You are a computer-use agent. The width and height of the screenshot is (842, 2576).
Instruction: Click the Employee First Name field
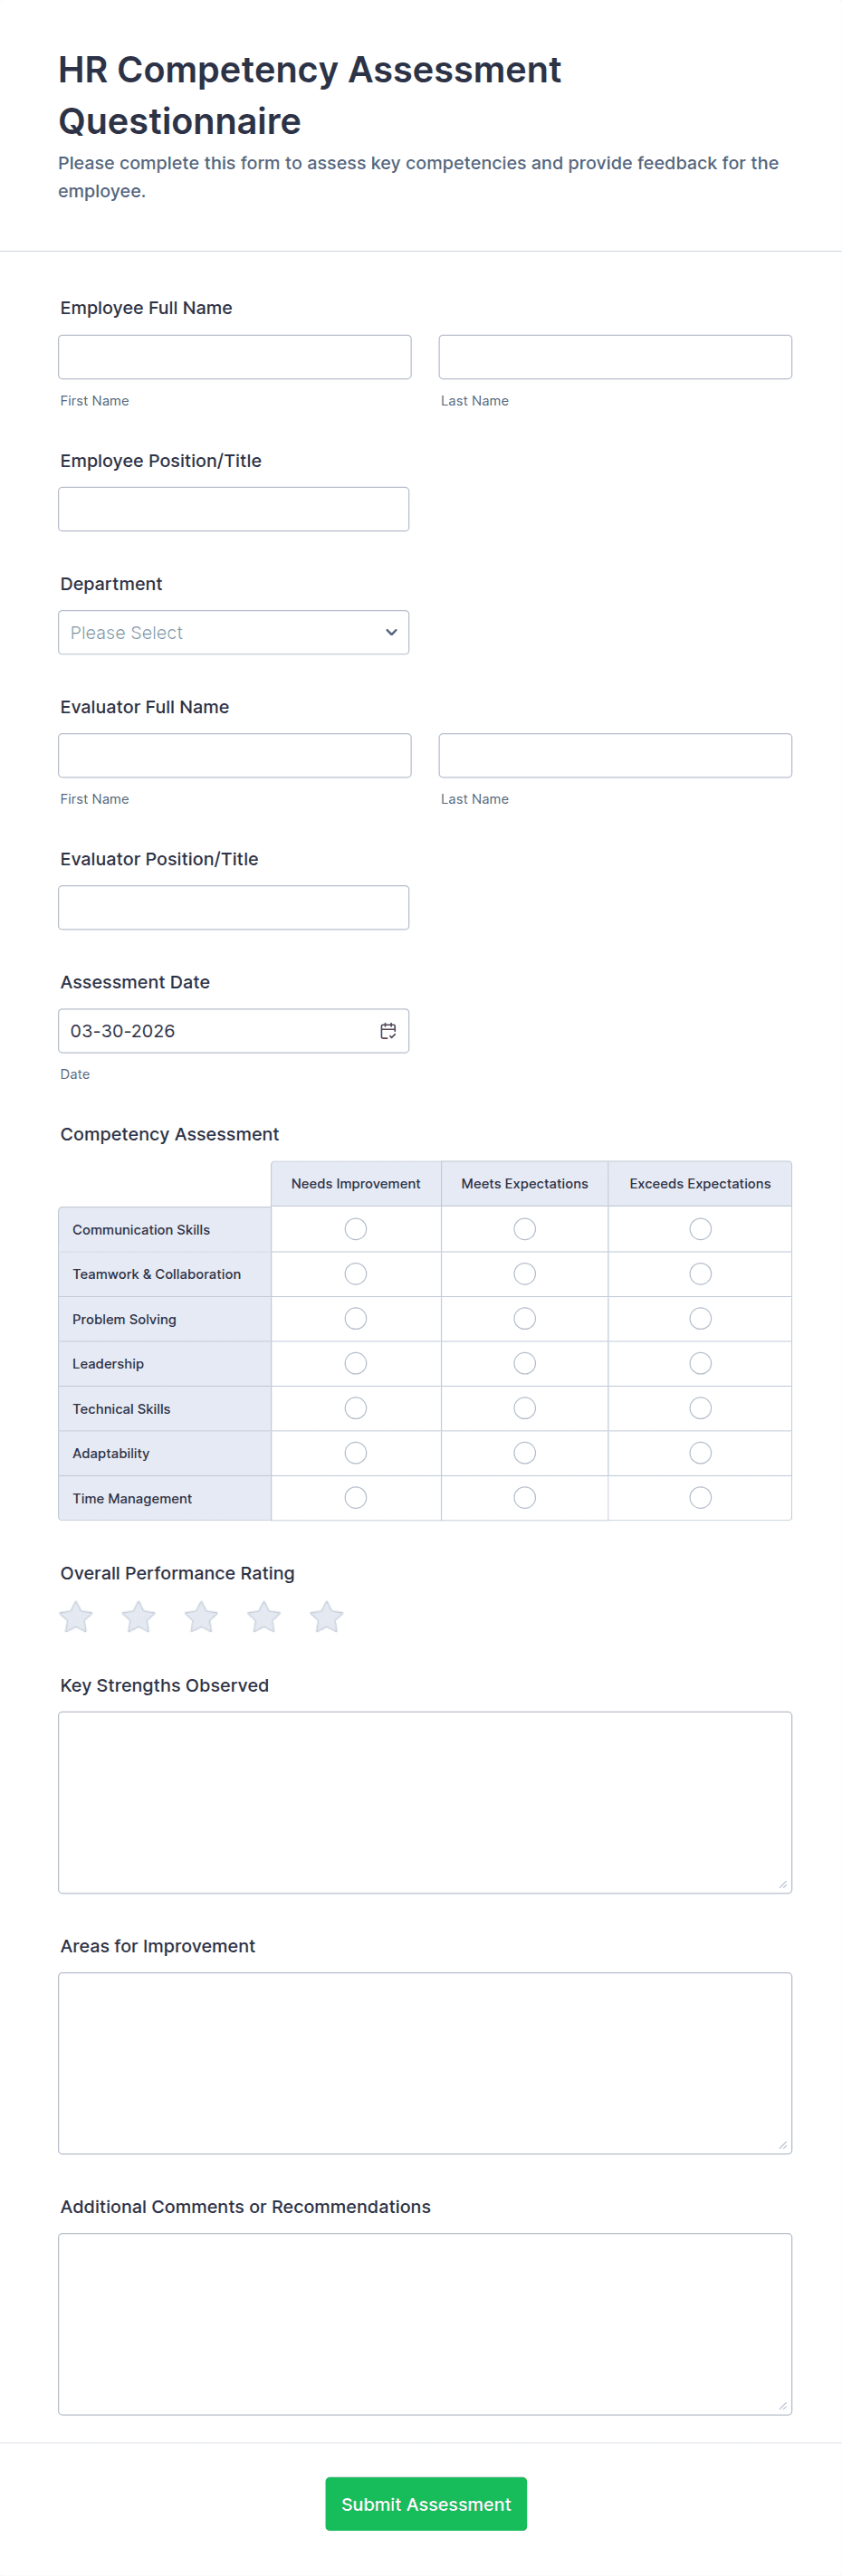[235, 357]
